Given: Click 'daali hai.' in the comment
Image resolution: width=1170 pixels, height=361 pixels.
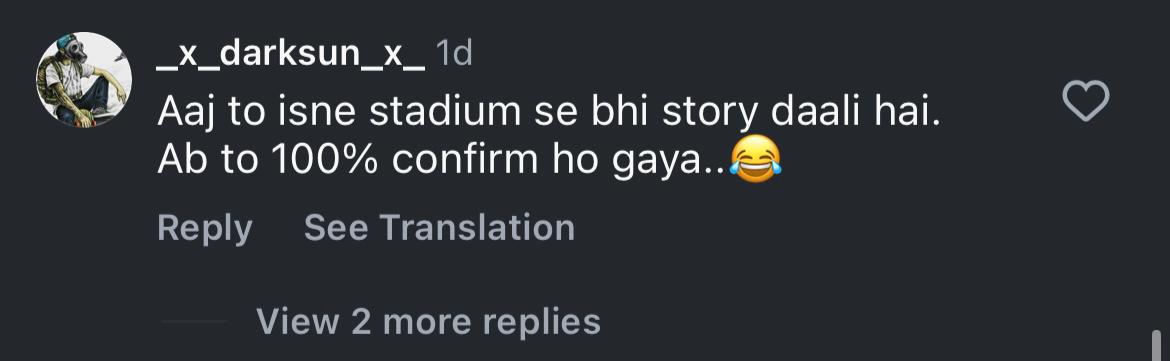Looking at the screenshot, I should pos(855,112).
